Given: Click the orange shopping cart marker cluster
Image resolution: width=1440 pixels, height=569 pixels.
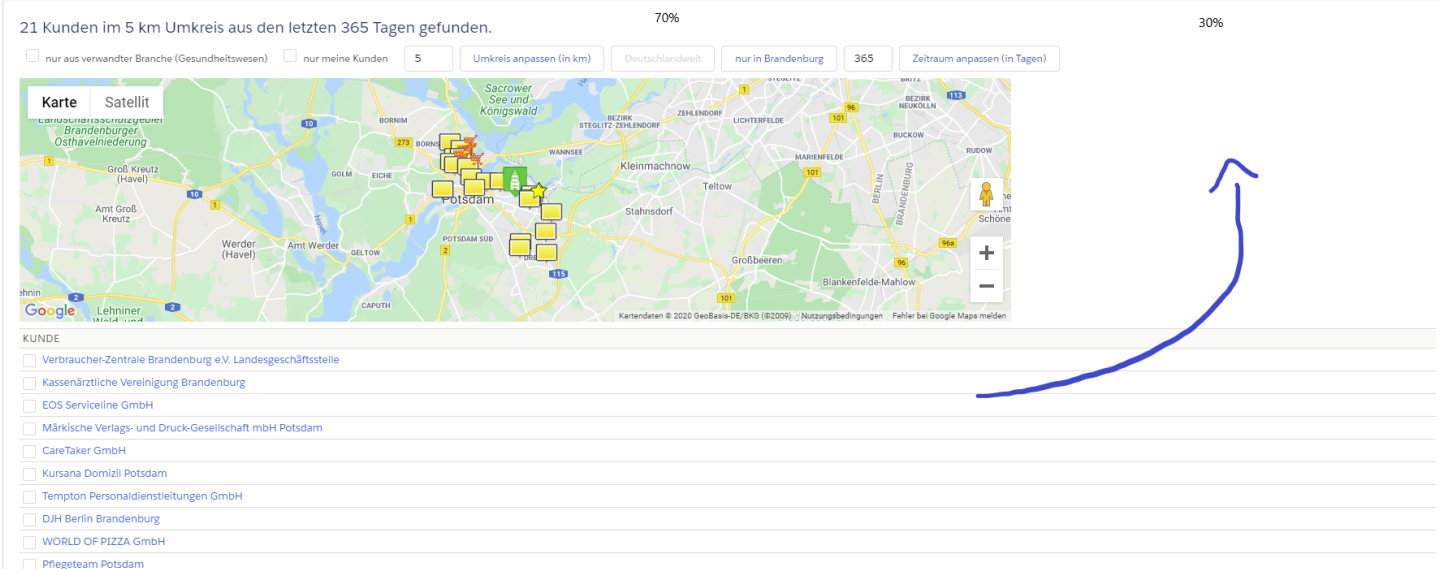Looking at the screenshot, I should point(466,153).
